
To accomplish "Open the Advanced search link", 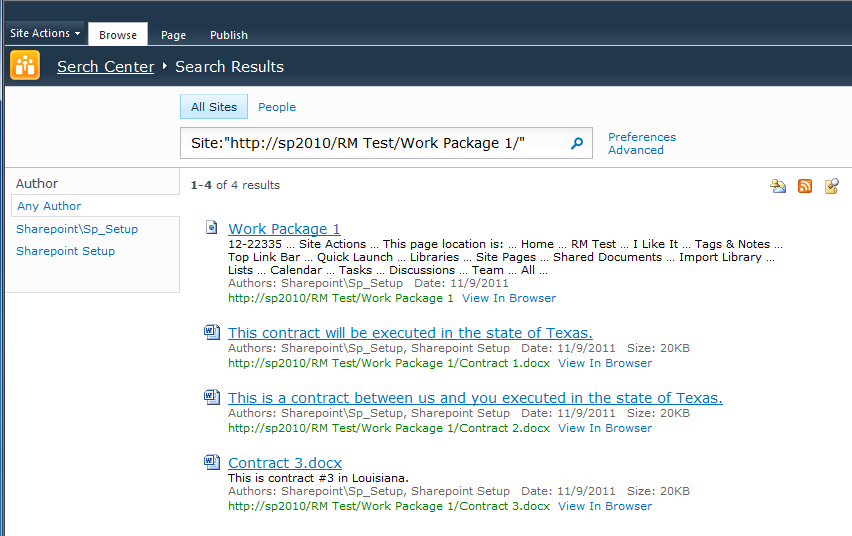I will 636,150.
